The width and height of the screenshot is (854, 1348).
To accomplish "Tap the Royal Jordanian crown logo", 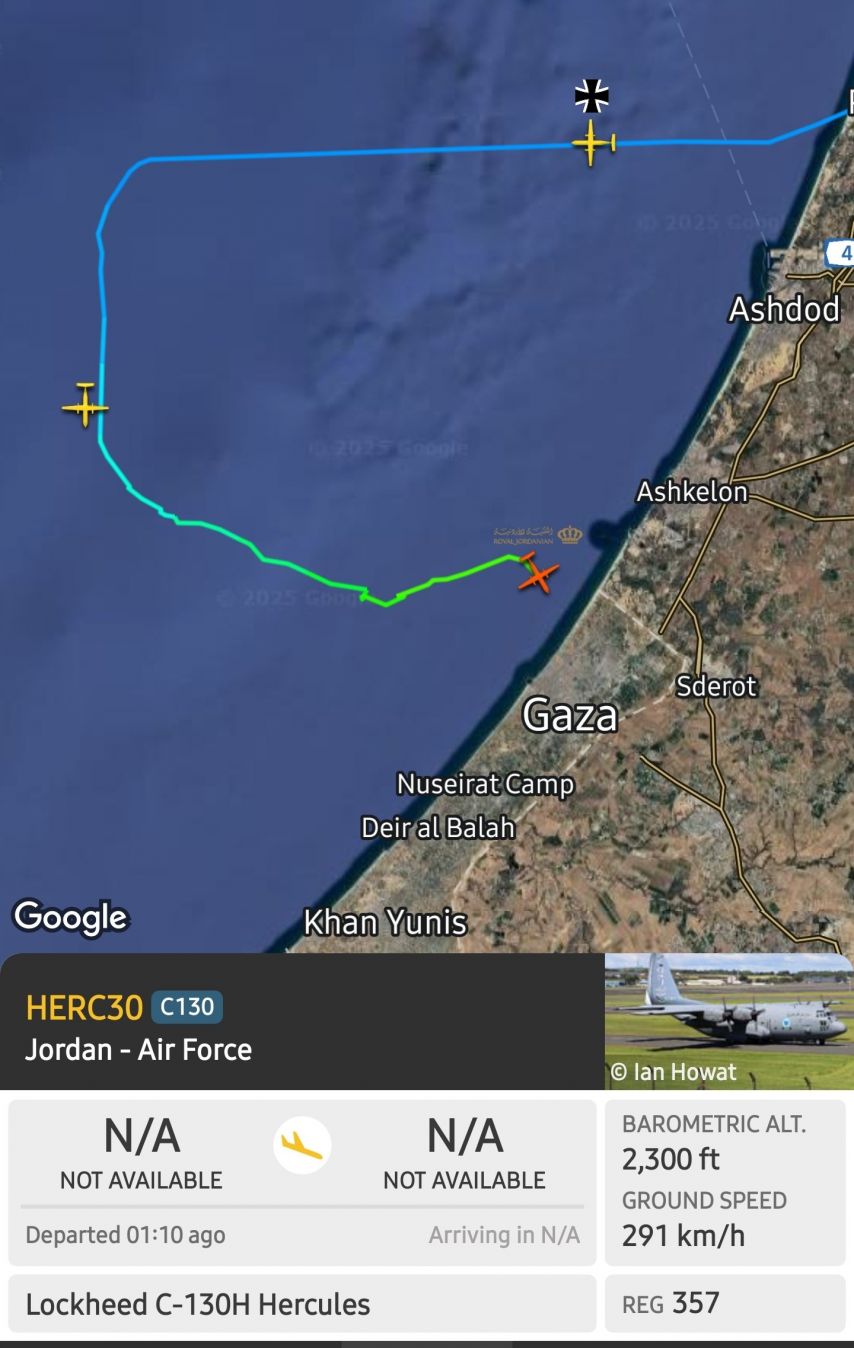I will (x=538, y=535).
